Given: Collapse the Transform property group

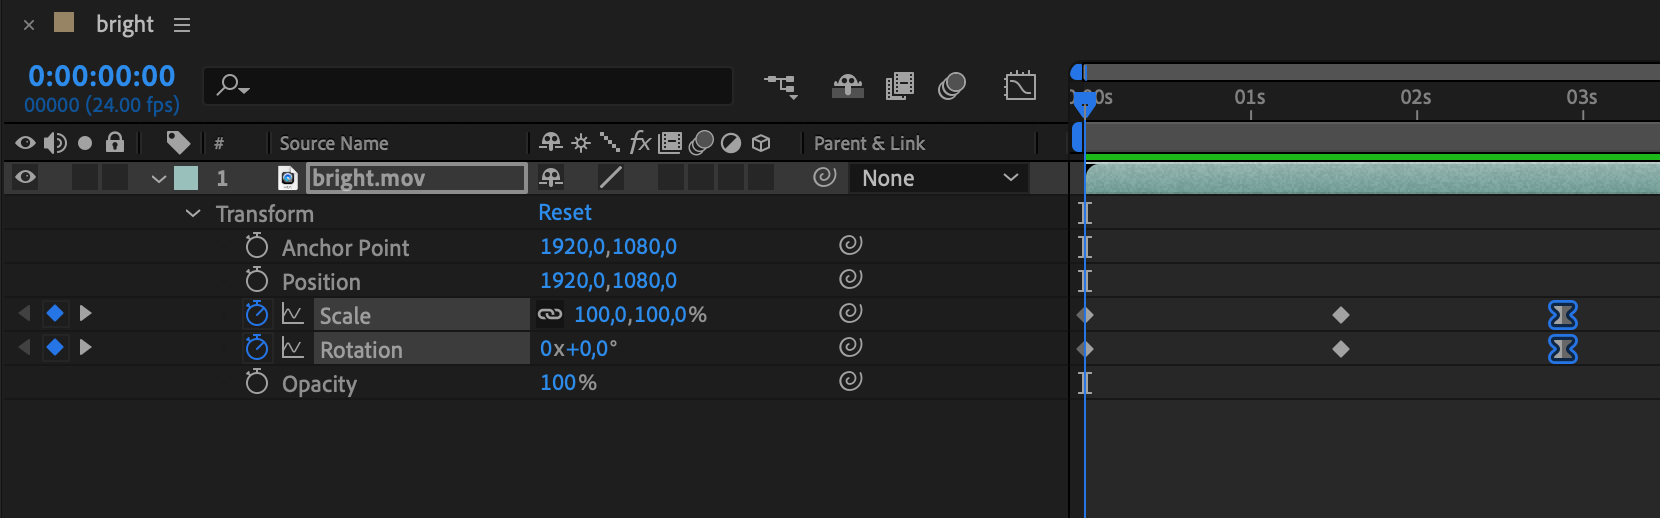Looking at the screenshot, I should coord(193,214).
